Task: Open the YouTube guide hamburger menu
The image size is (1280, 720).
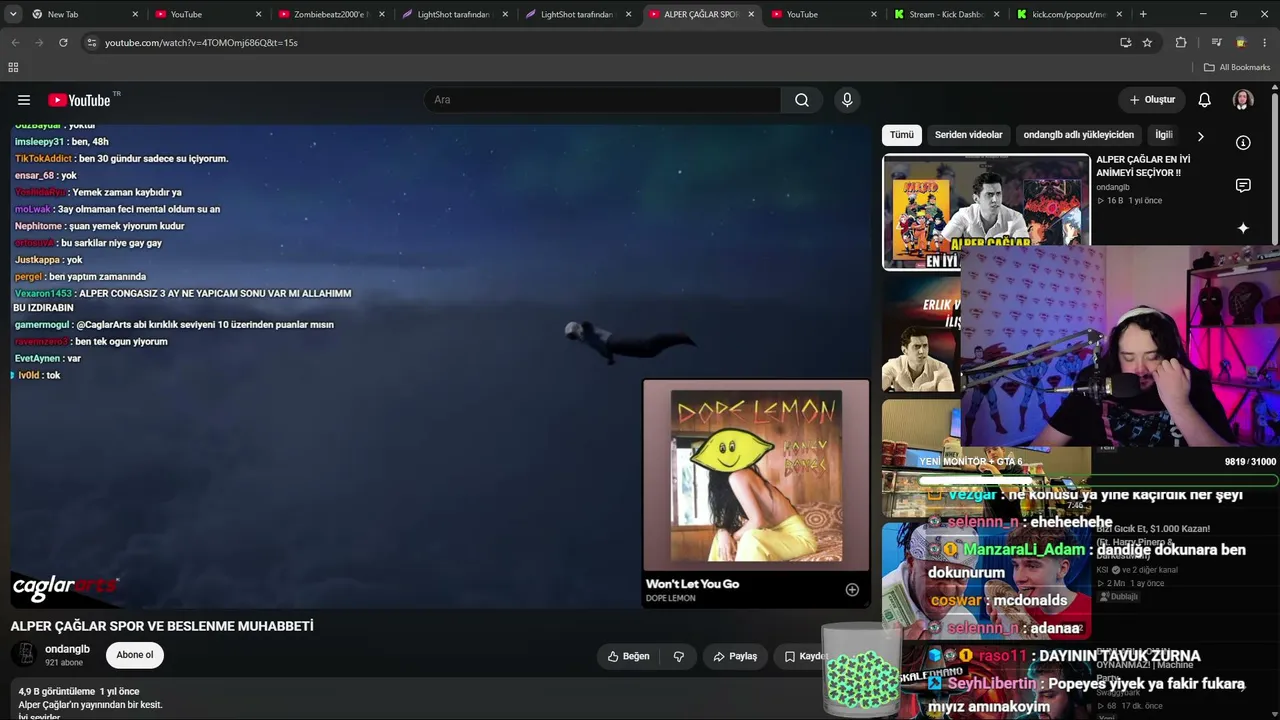Action: (x=24, y=100)
